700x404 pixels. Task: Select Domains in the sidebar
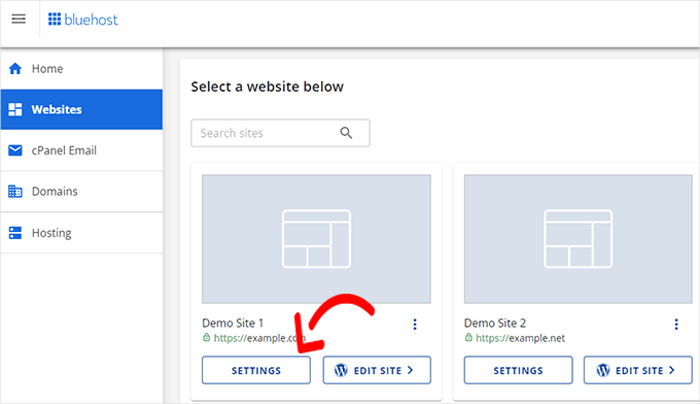[x=54, y=191]
